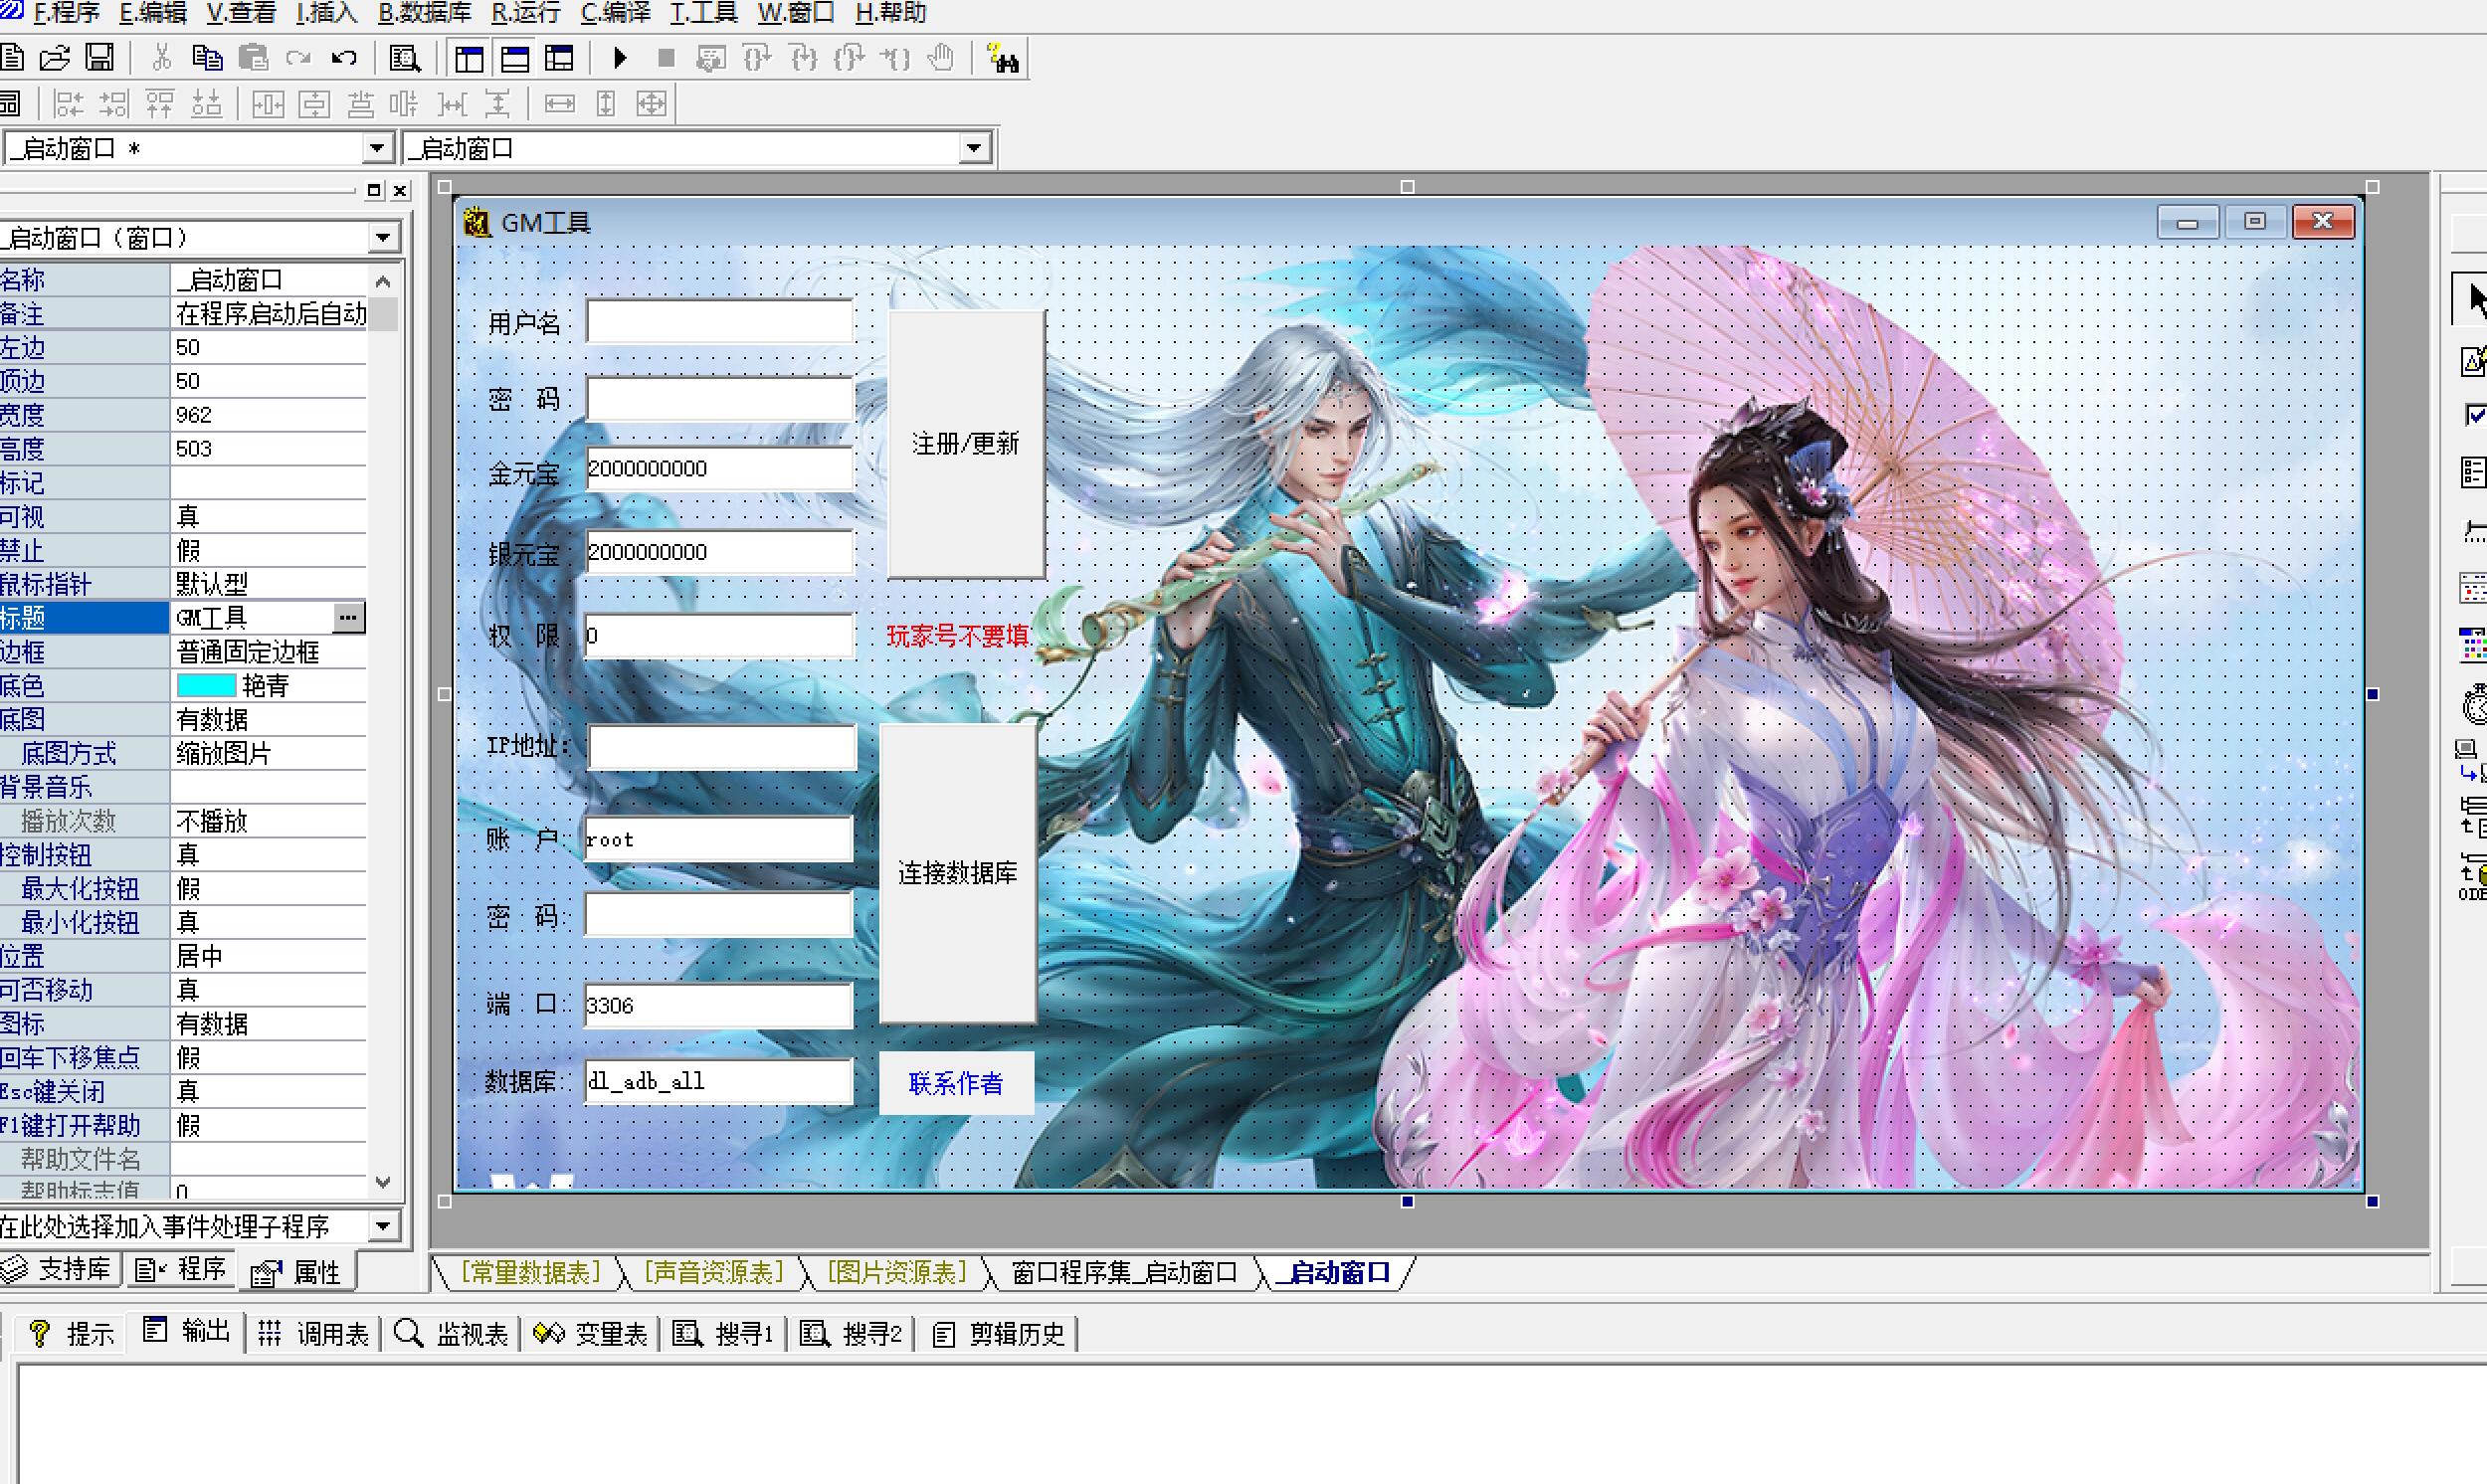The height and width of the screenshot is (1484, 2487).
Task: Open the T.工具 menu
Action: pyautogui.click(x=703, y=13)
